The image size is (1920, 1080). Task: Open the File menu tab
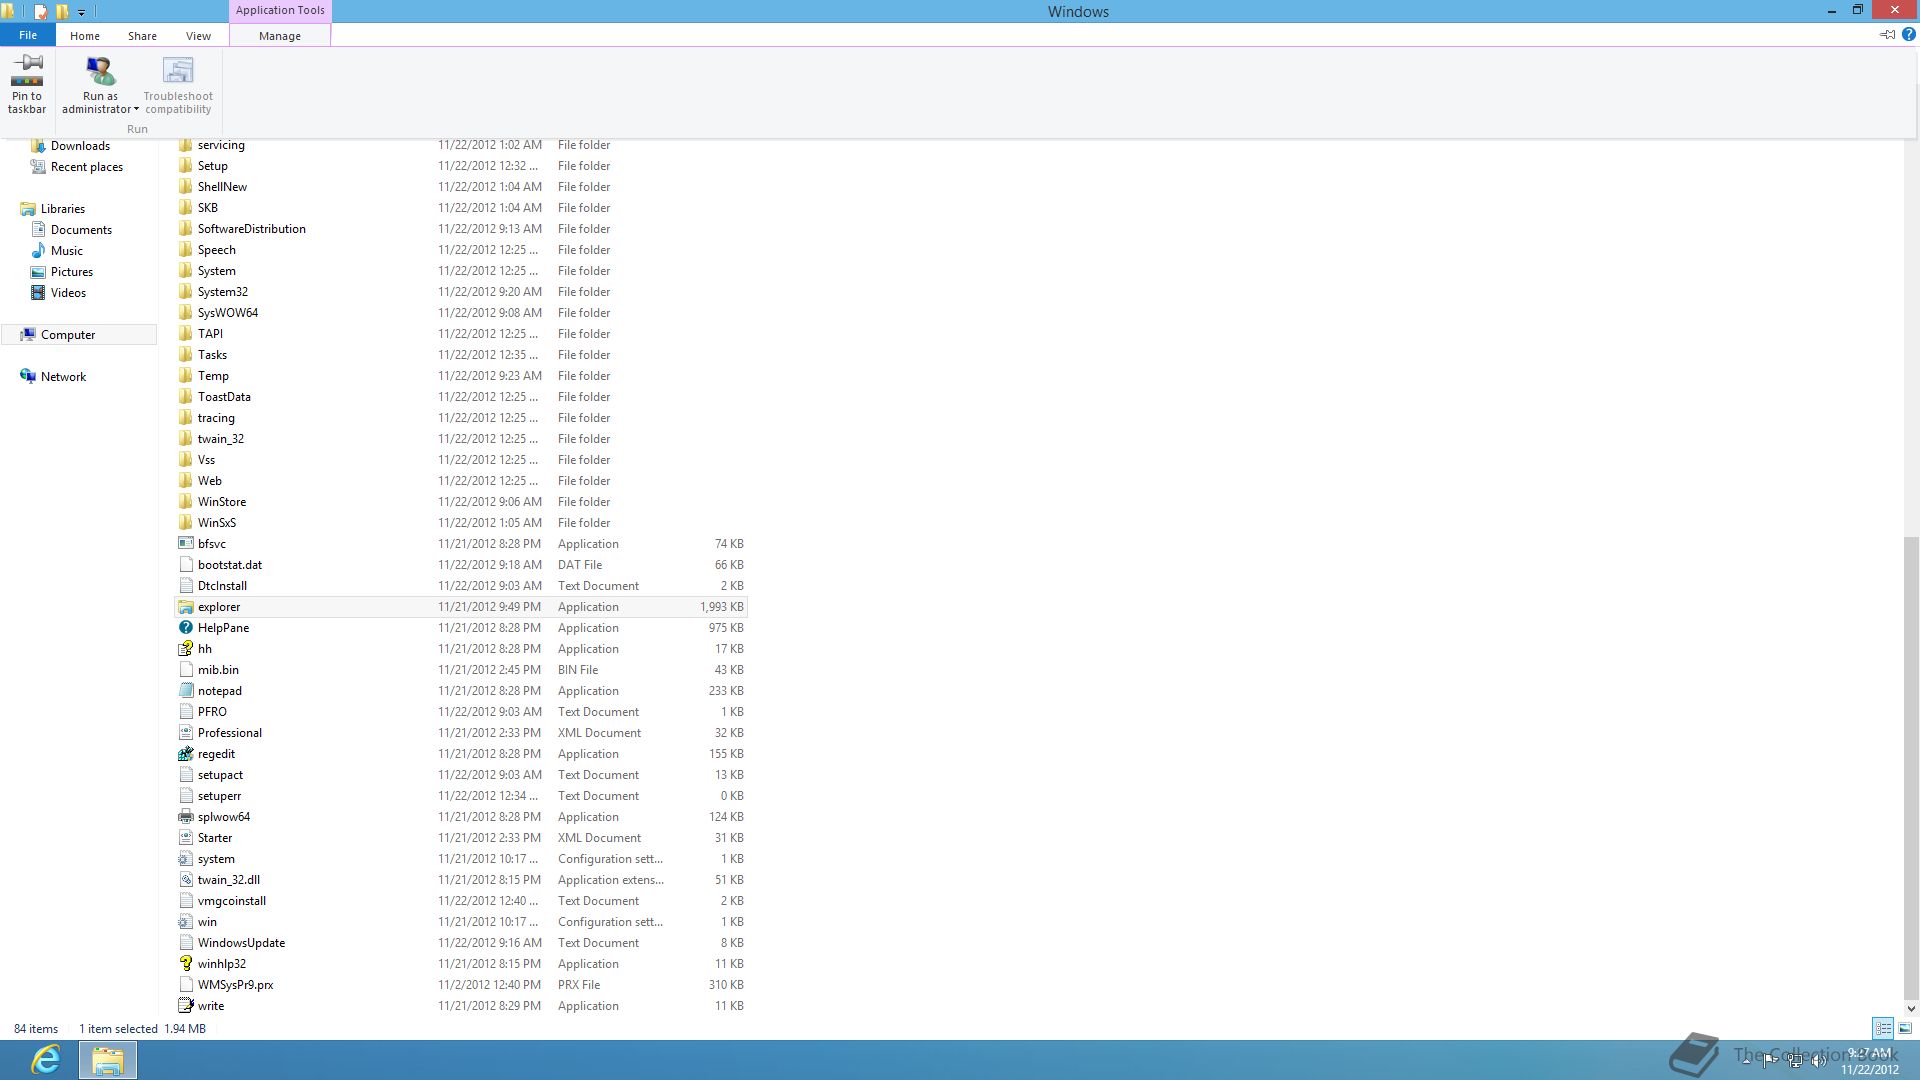pos(28,35)
